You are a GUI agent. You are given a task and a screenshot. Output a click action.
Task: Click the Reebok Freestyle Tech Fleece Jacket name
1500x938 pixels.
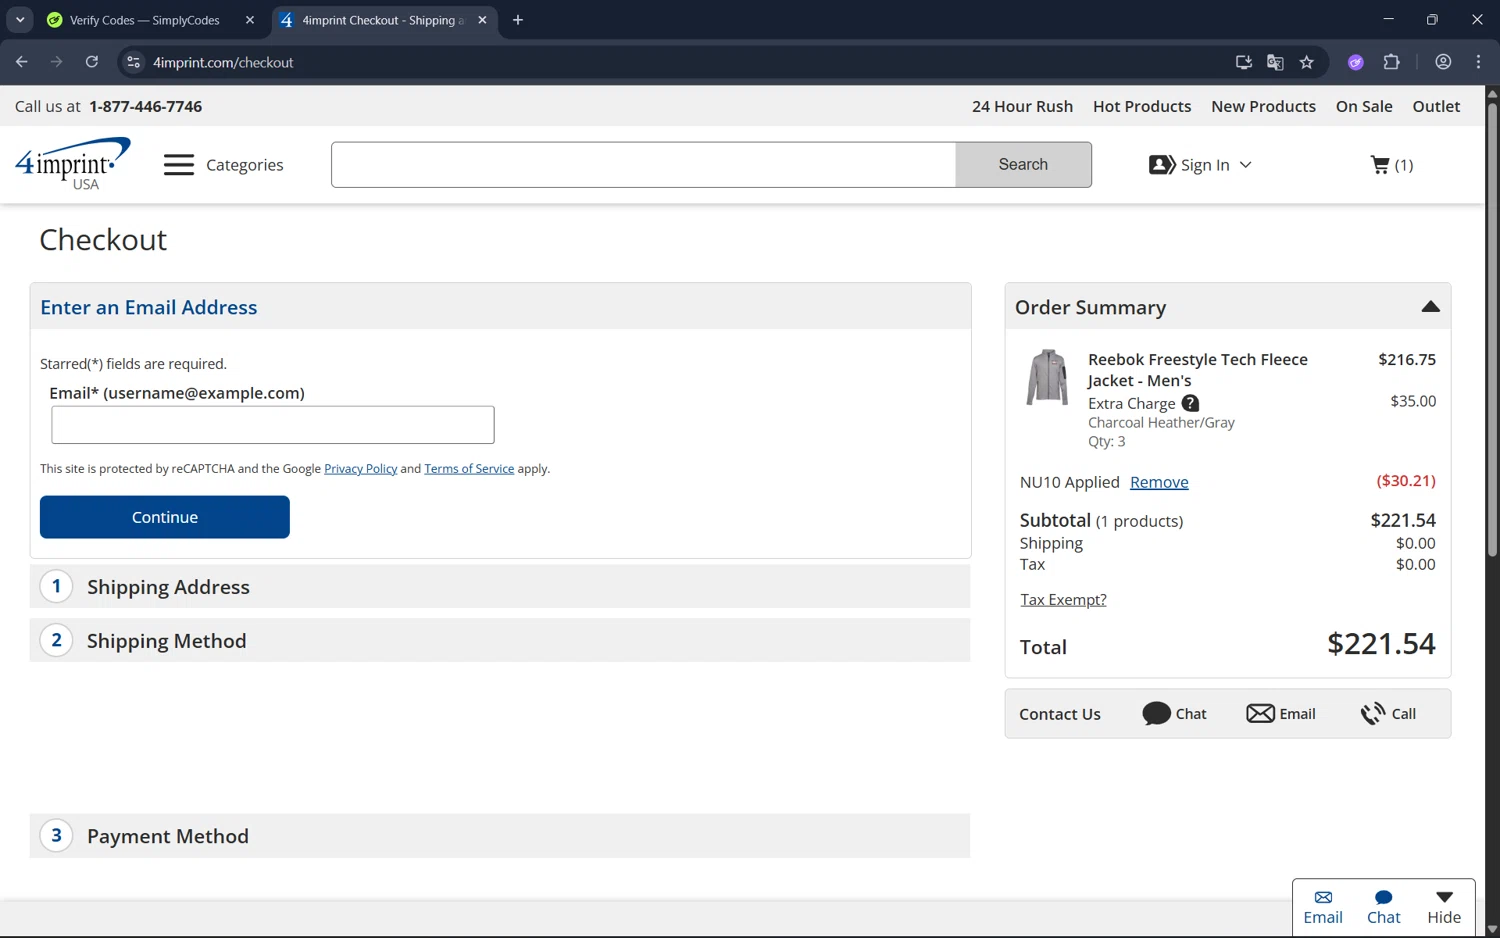pos(1197,370)
